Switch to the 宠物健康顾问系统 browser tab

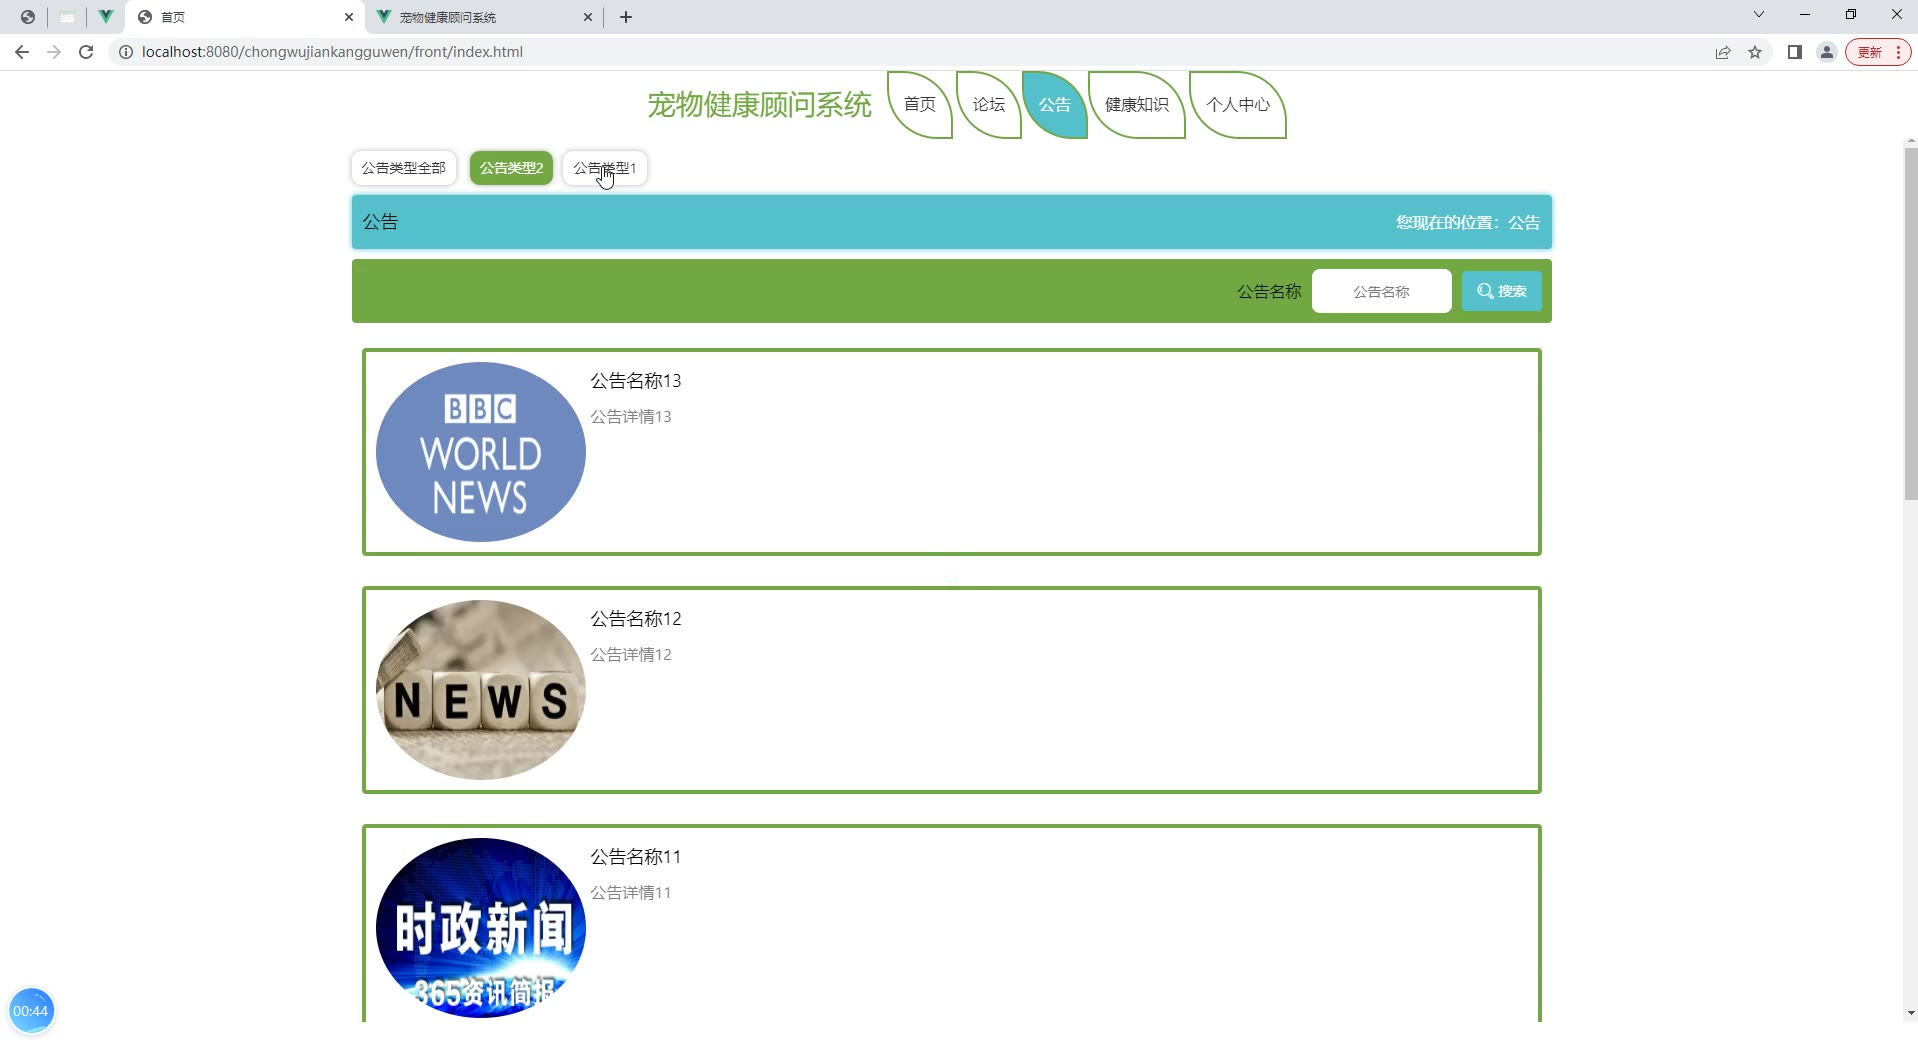483,17
